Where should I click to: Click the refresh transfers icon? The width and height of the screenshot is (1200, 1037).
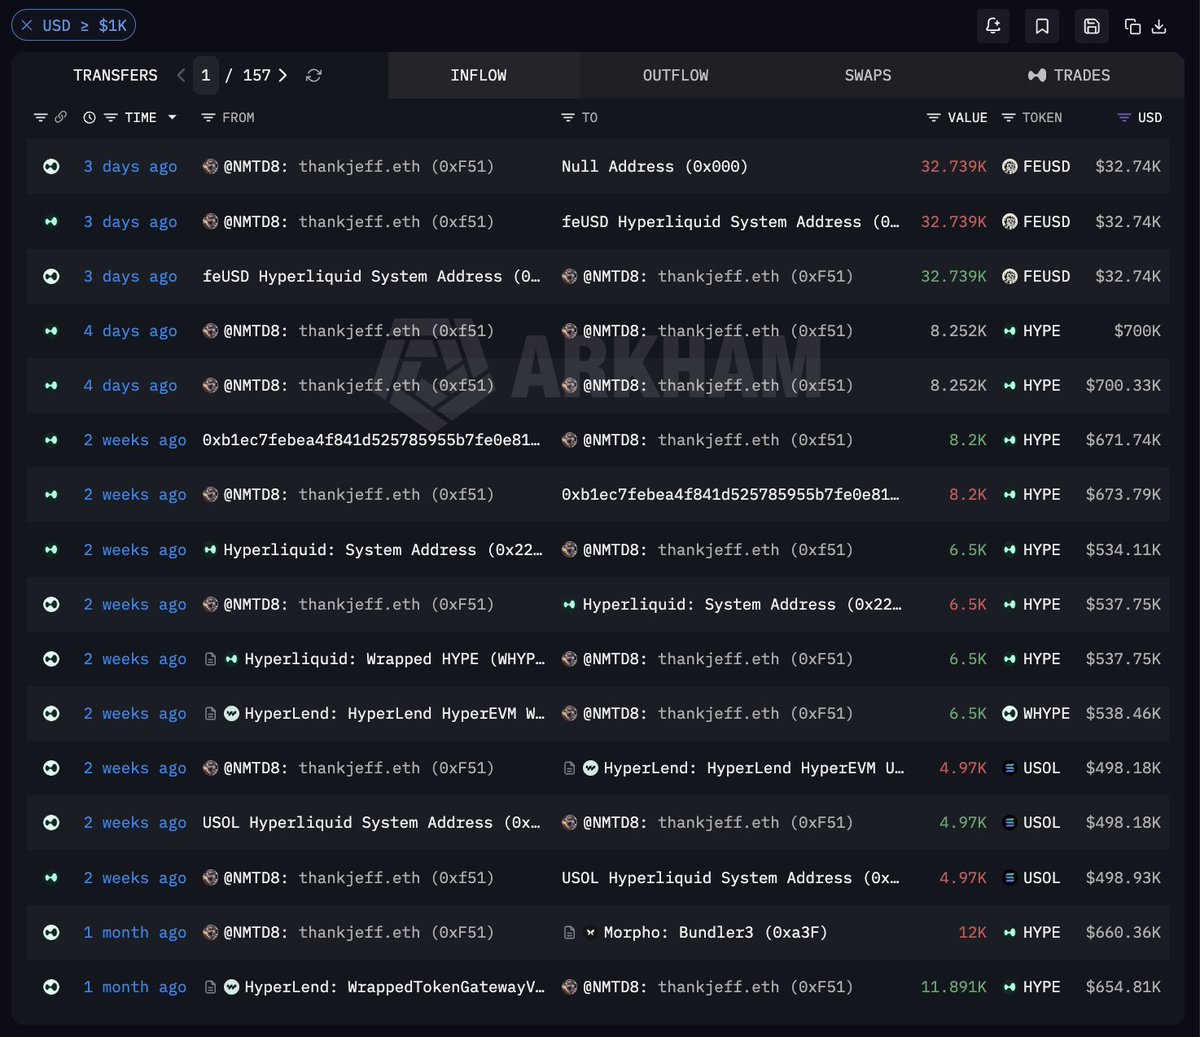point(314,75)
